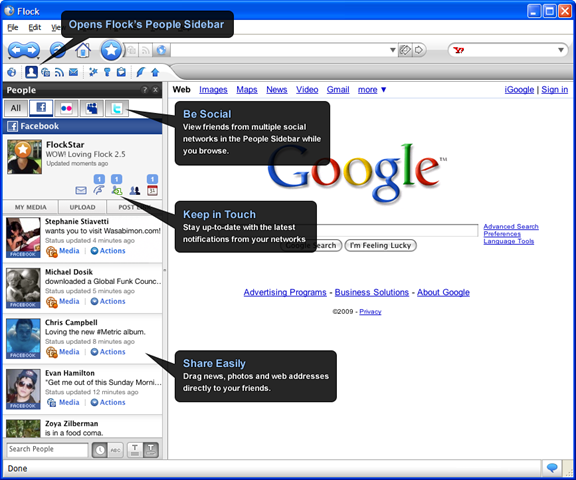Click the I'm Feeling Lucky button
Screen dimensions: 576x480
point(380,245)
